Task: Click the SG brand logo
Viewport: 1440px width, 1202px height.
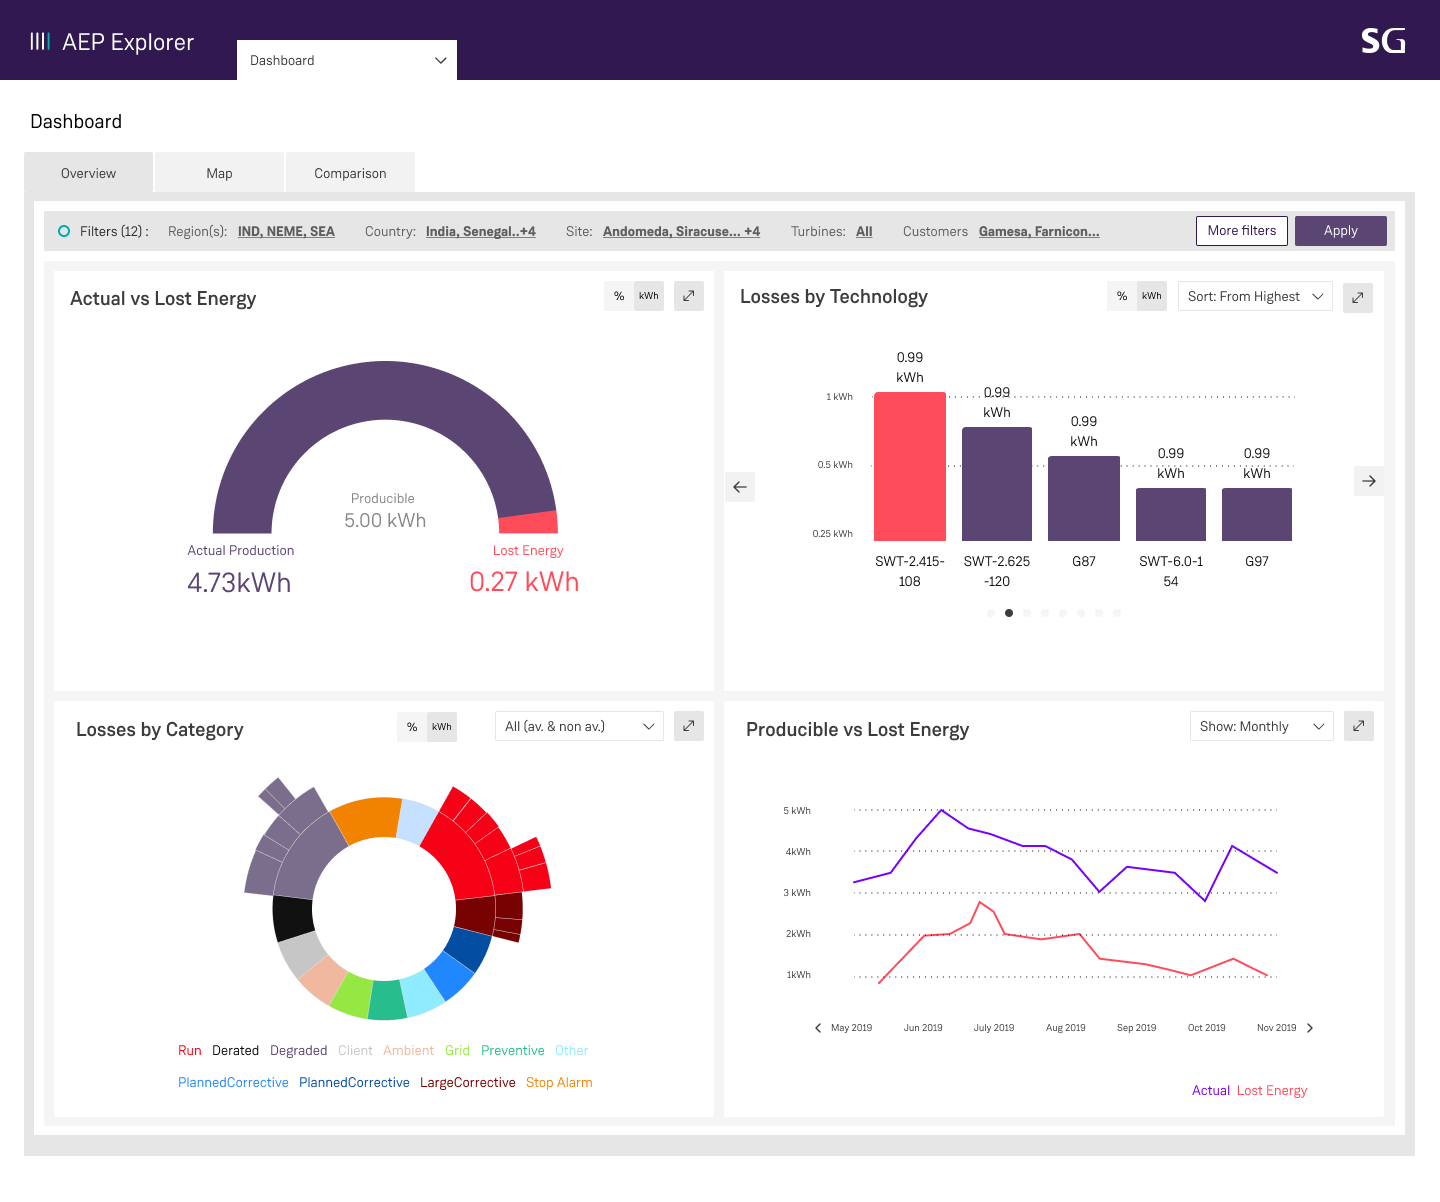Action: click(x=1383, y=41)
